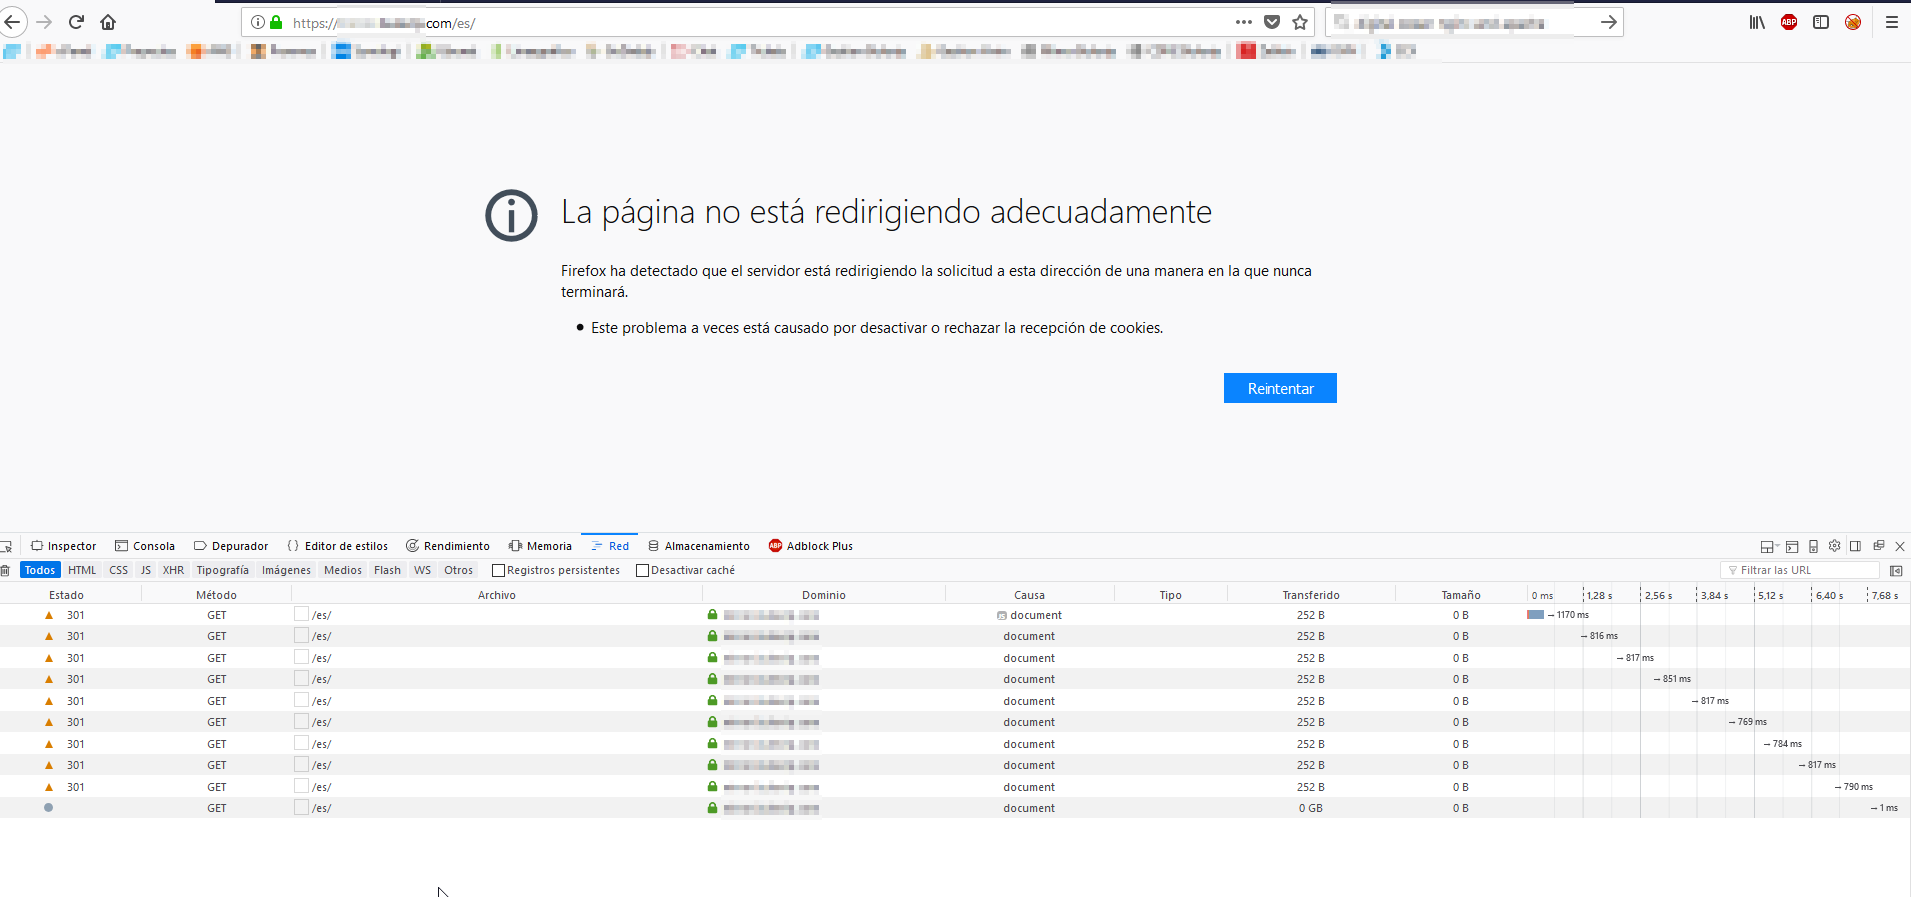The height and width of the screenshot is (897, 1911).
Task: Reload the page with the refresh icon
Action: click(76, 22)
